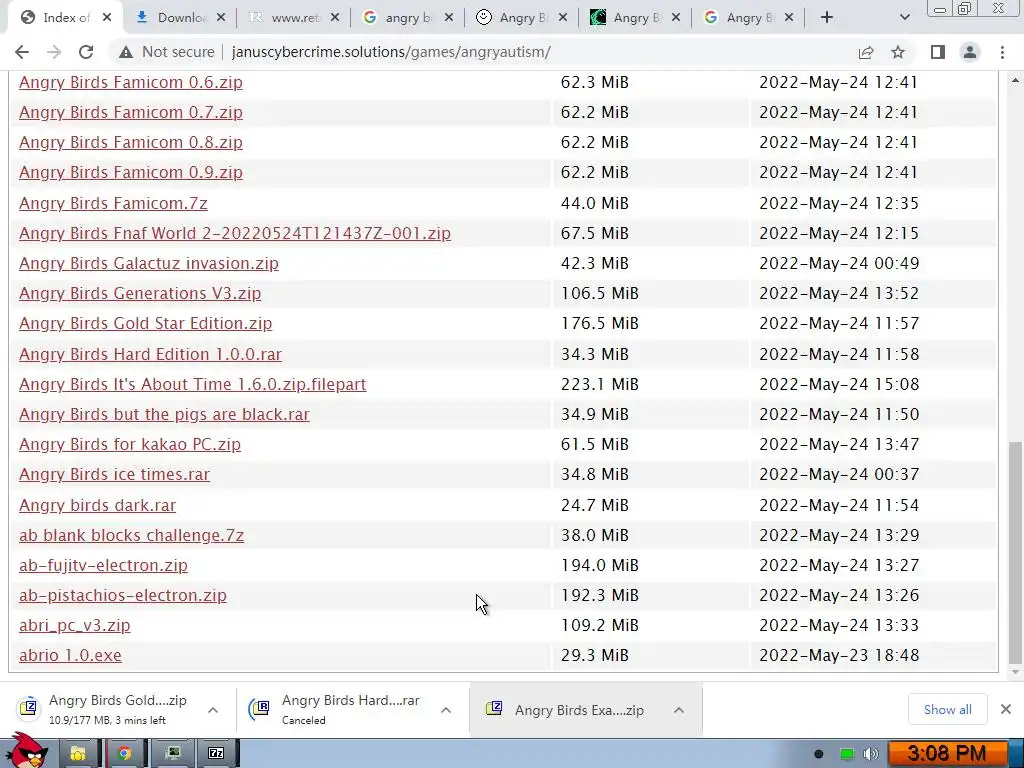The image size is (1024, 768).
Task: Open the Not secure site warning icon
Action: tap(126, 52)
